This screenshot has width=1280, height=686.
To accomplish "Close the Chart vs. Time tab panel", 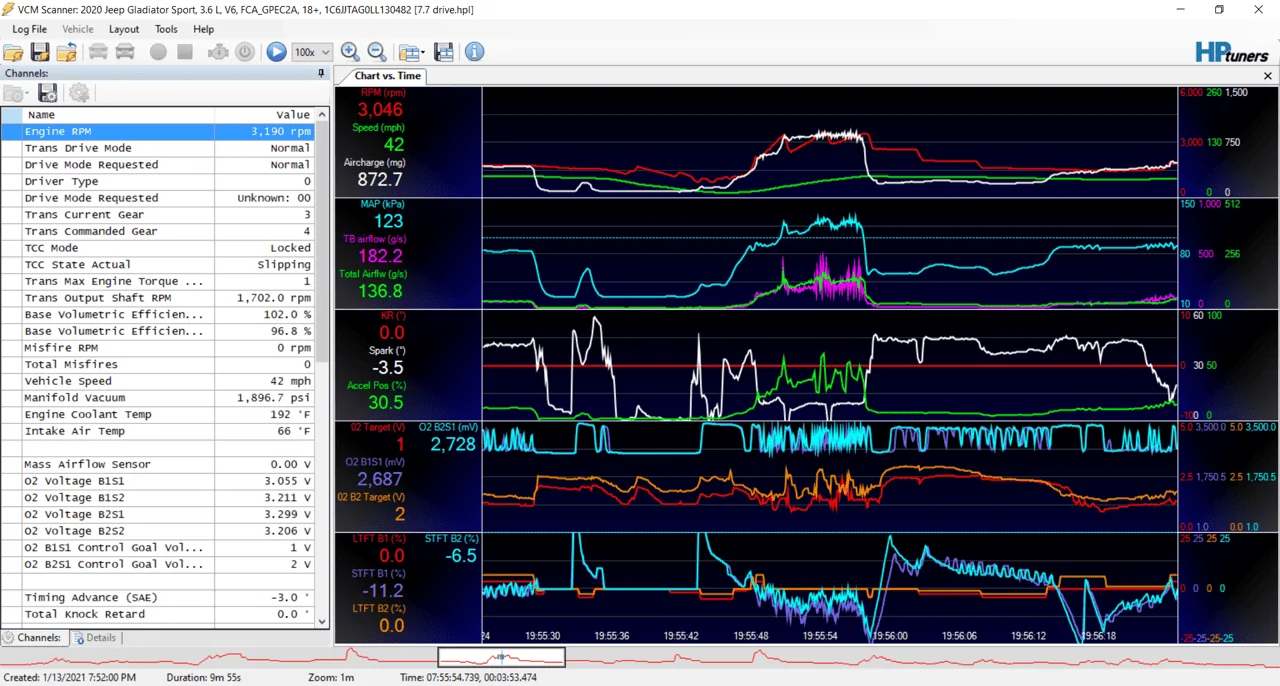I will [x=1268, y=76].
